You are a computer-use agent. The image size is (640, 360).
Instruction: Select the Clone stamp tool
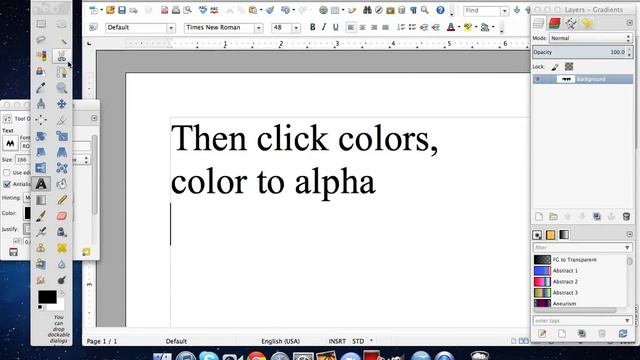(41, 248)
